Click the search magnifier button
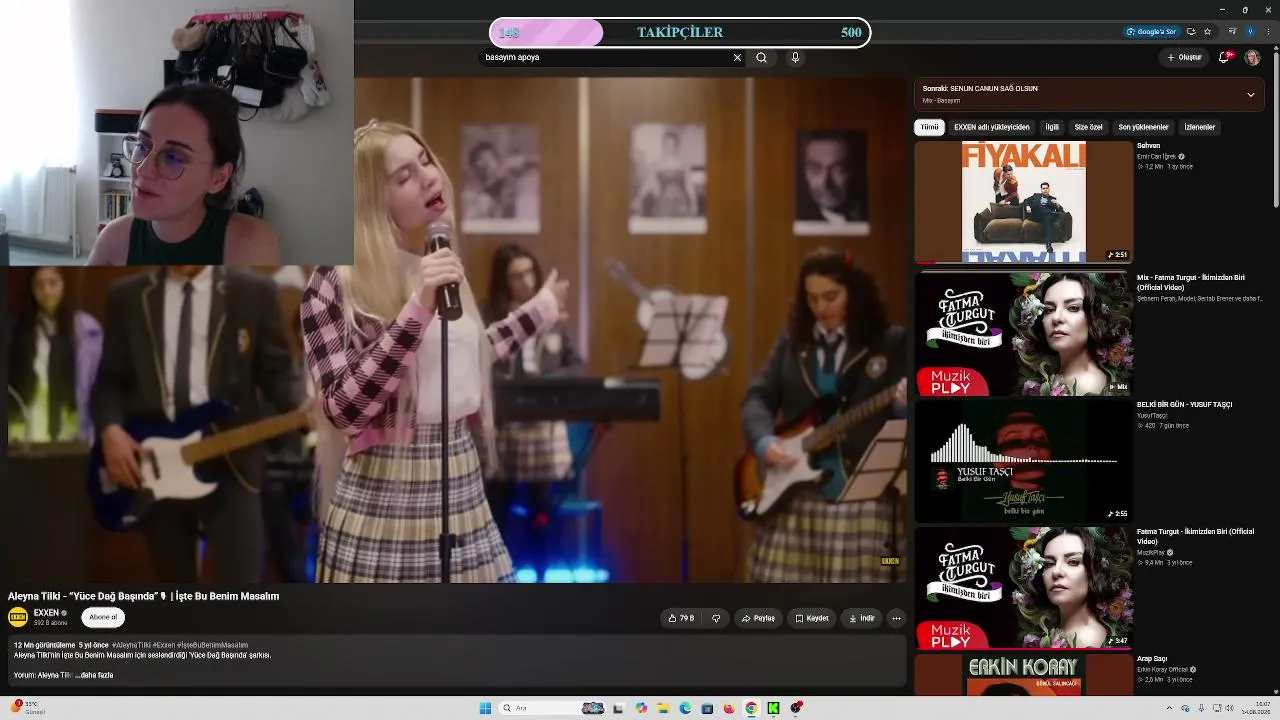Image resolution: width=1280 pixels, height=720 pixels. point(761,58)
